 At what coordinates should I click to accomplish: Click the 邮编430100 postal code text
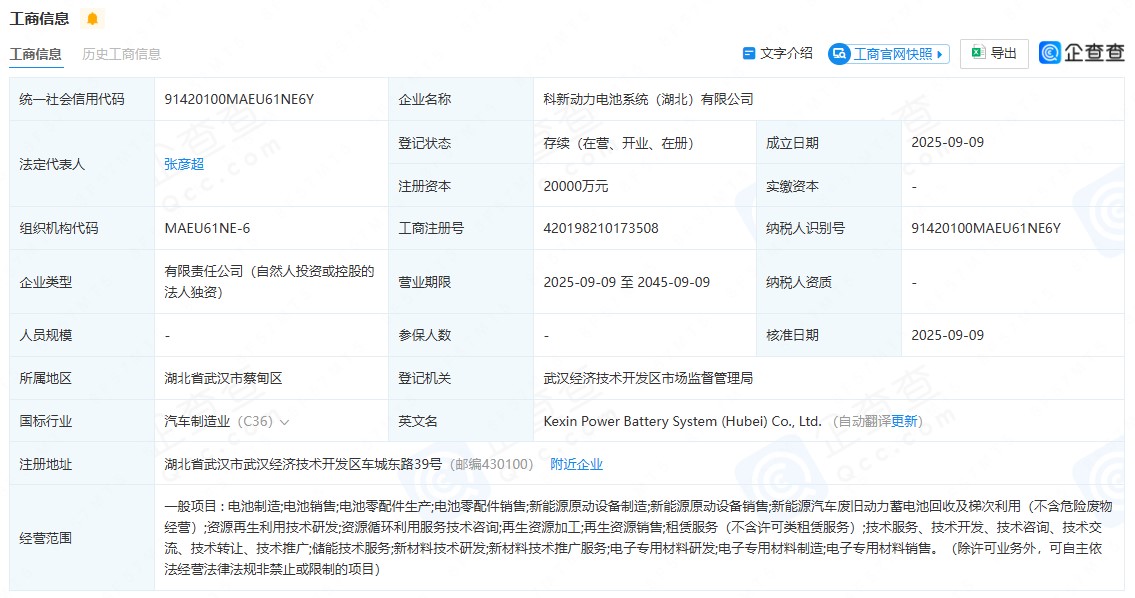pos(492,464)
